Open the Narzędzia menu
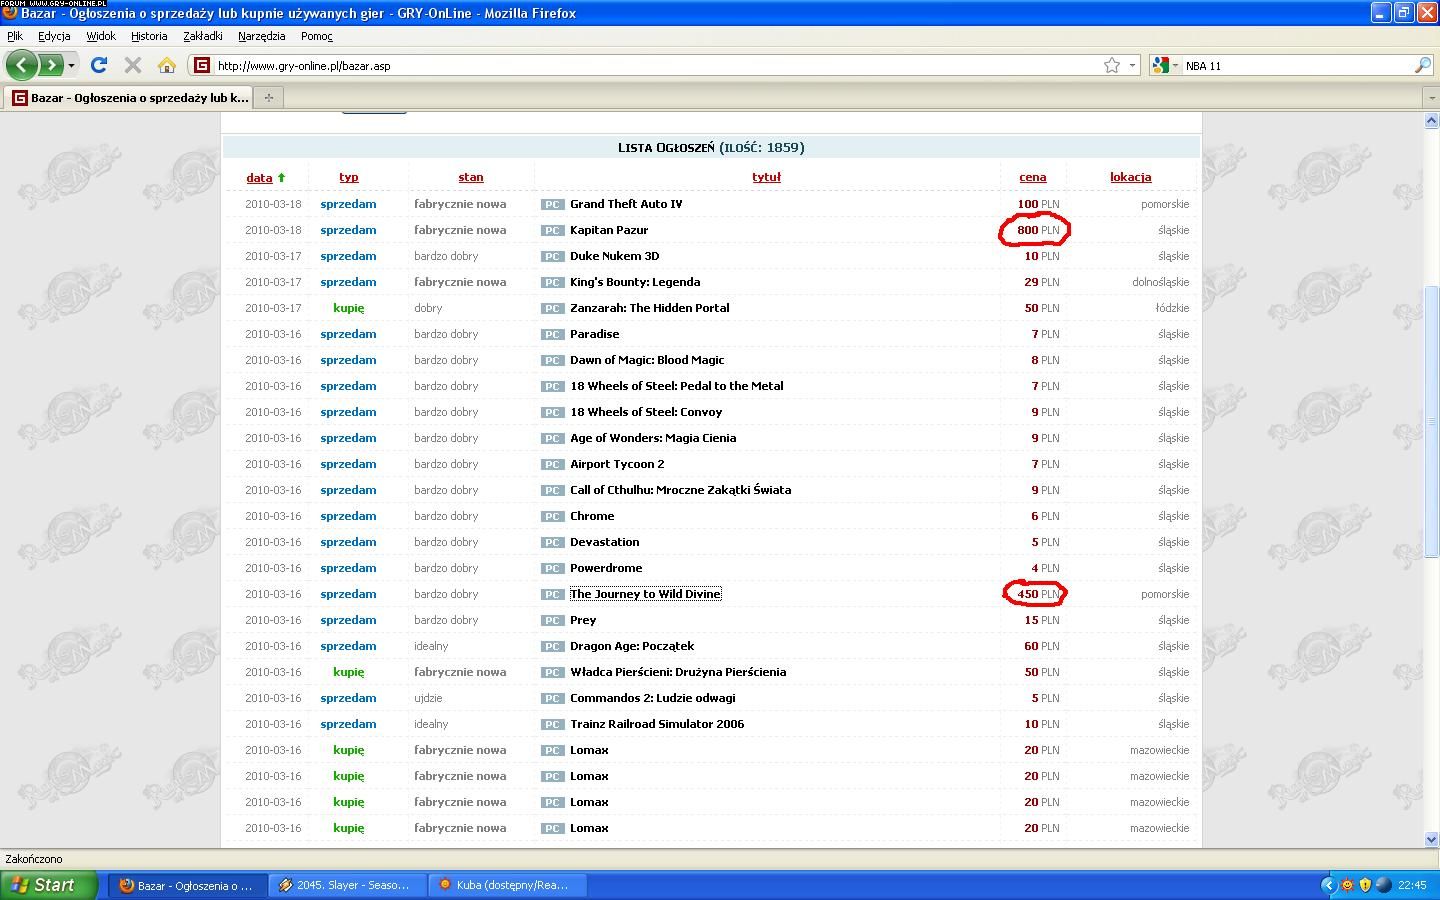Image resolution: width=1440 pixels, height=900 pixels. [x=262, y=36]
